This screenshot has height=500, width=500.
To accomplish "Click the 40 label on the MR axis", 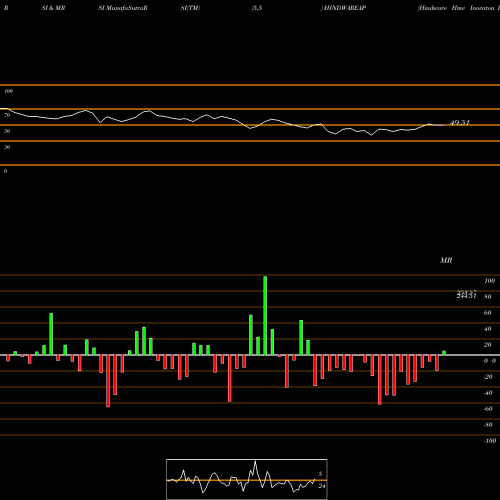I will [488, 329].
